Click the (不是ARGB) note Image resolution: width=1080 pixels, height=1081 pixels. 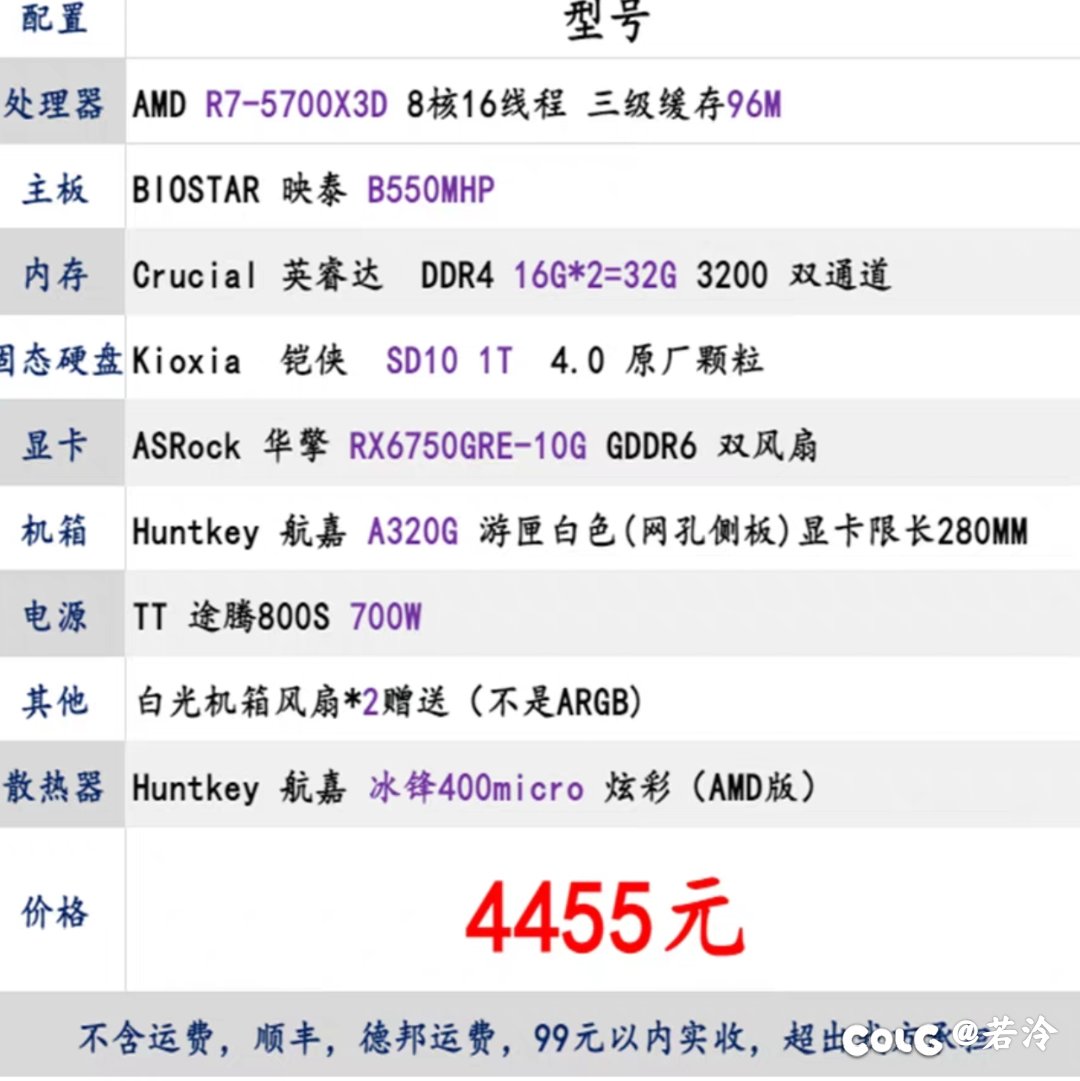557,702
